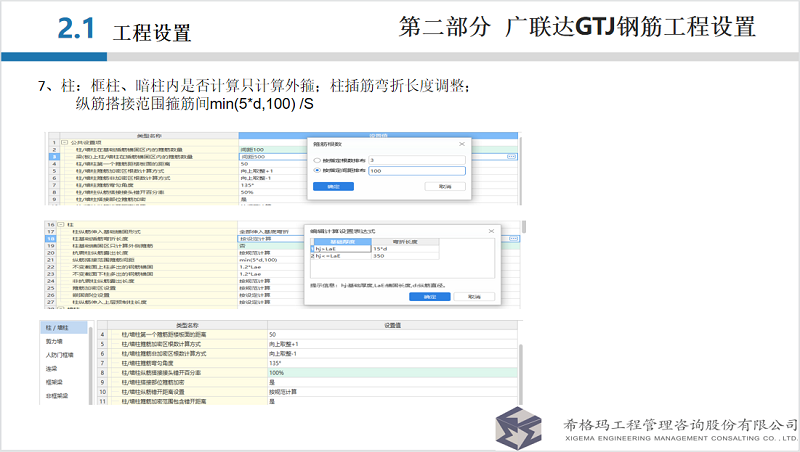Click the count input field containing 3

coord(417,160)
